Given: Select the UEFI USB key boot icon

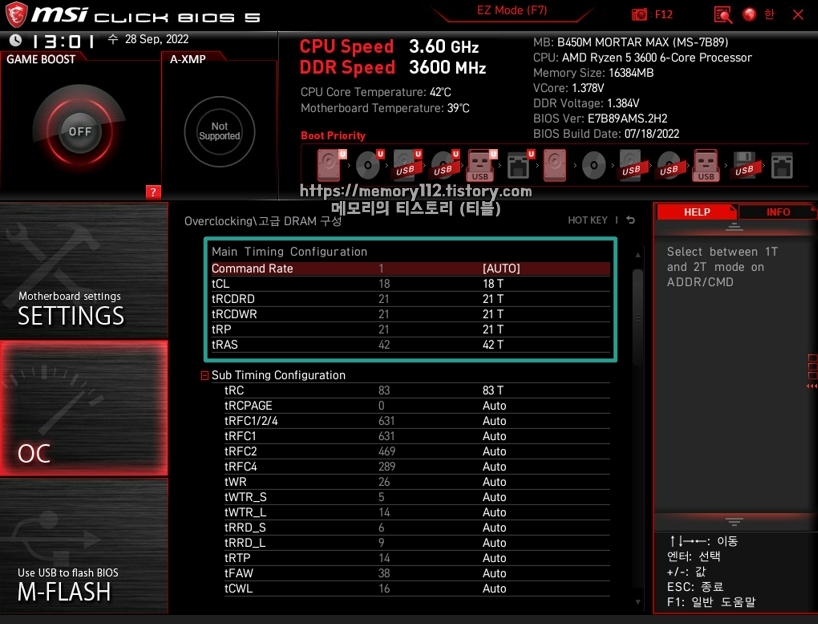Looking at the screenshot, I should pyautogui.click(x=482, y=166).
